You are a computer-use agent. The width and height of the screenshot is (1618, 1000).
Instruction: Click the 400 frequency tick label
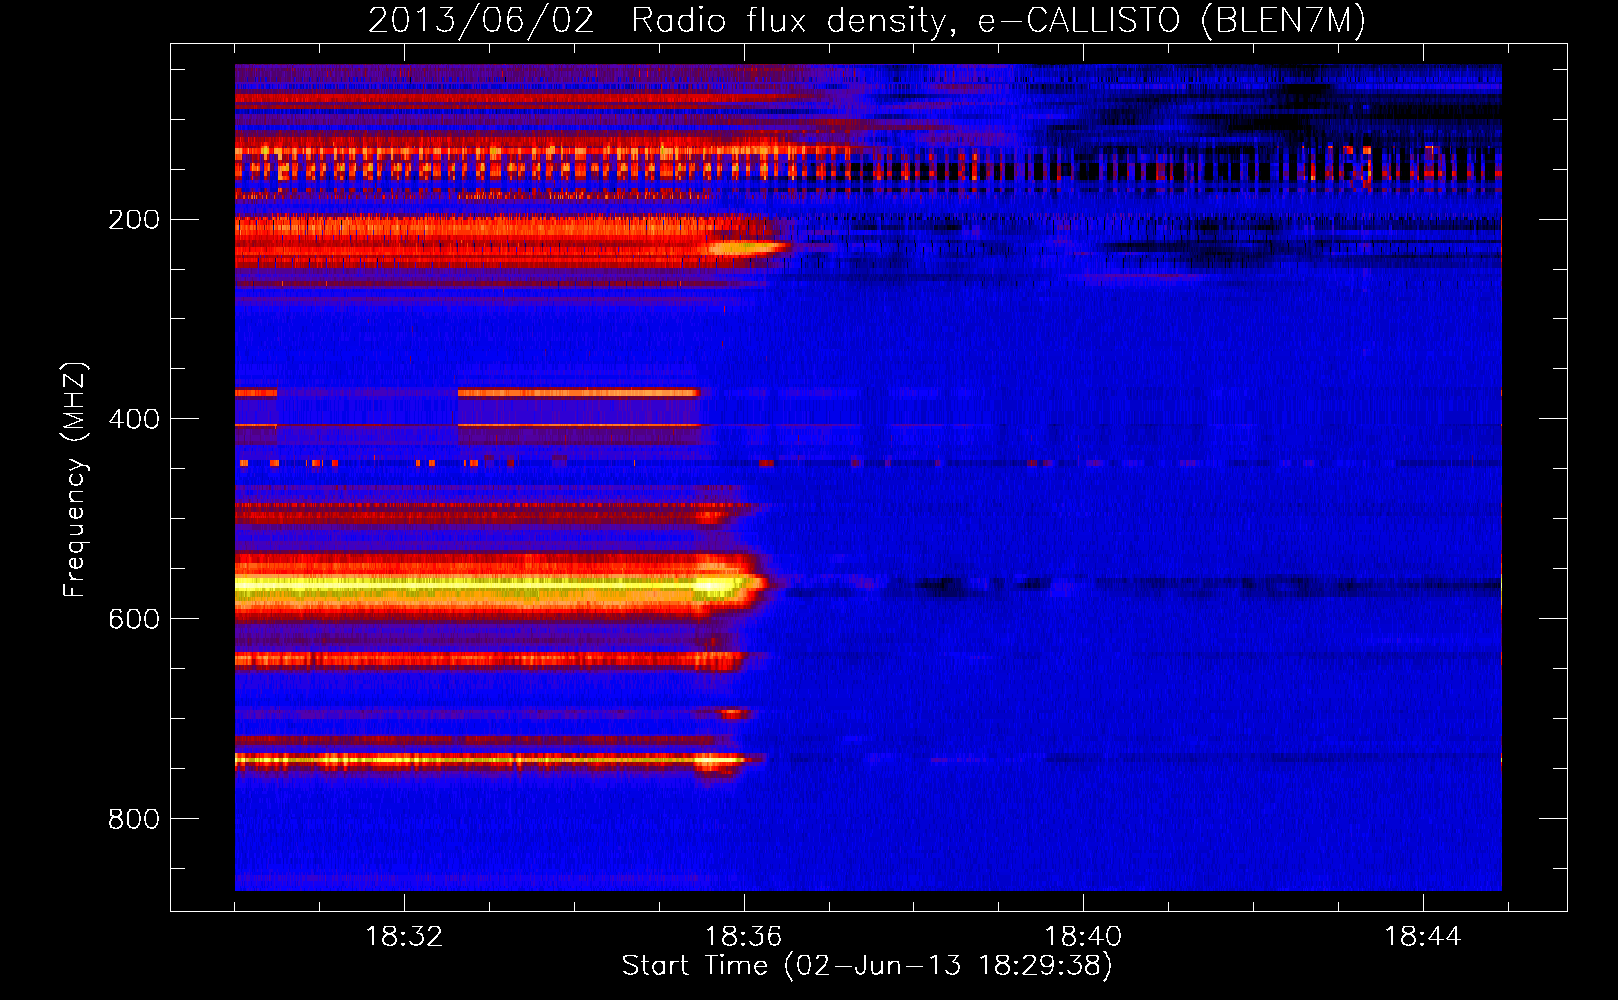(134, 419)
